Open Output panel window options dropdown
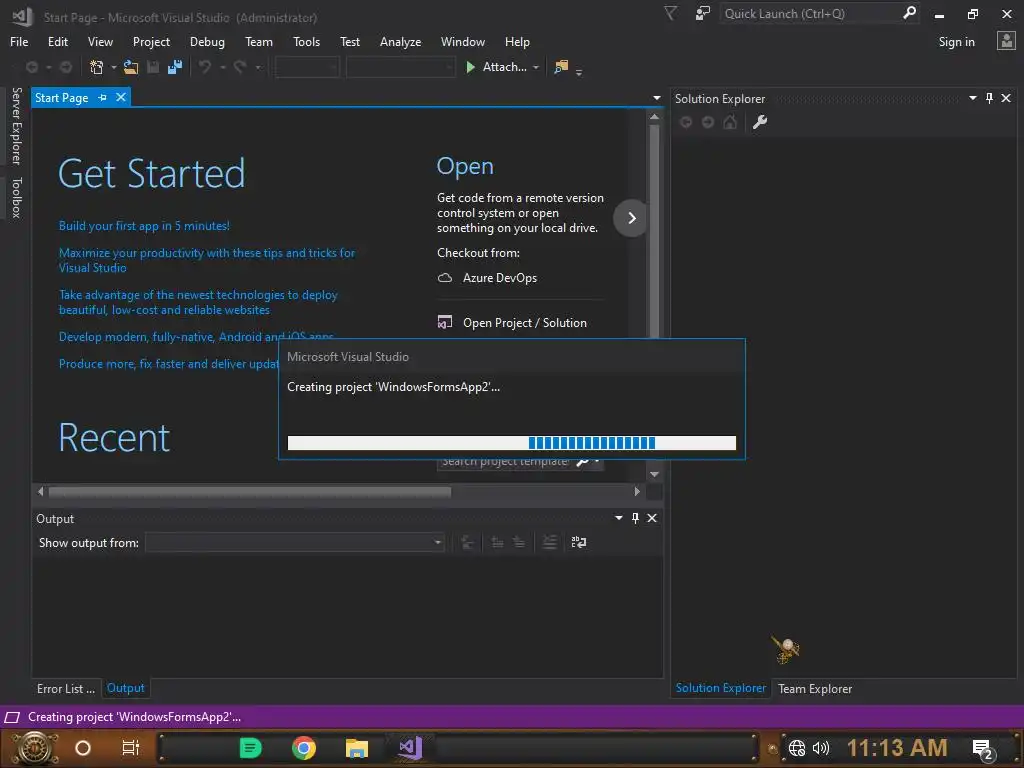Image resolution: width=1024 pixels, height=768 pixels. click(619, 518)
